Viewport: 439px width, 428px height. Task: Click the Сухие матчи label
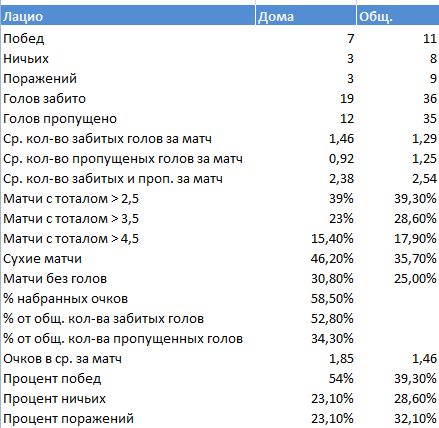[42, 259]
